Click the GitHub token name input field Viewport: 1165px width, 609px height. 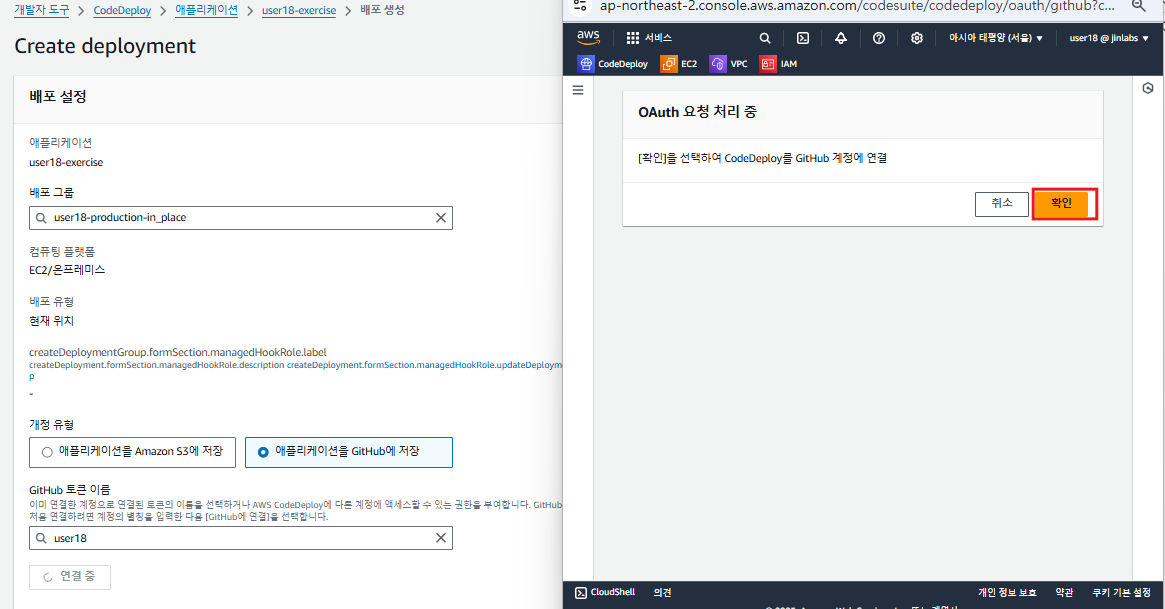pyautogui.click(x=241, y=538)
